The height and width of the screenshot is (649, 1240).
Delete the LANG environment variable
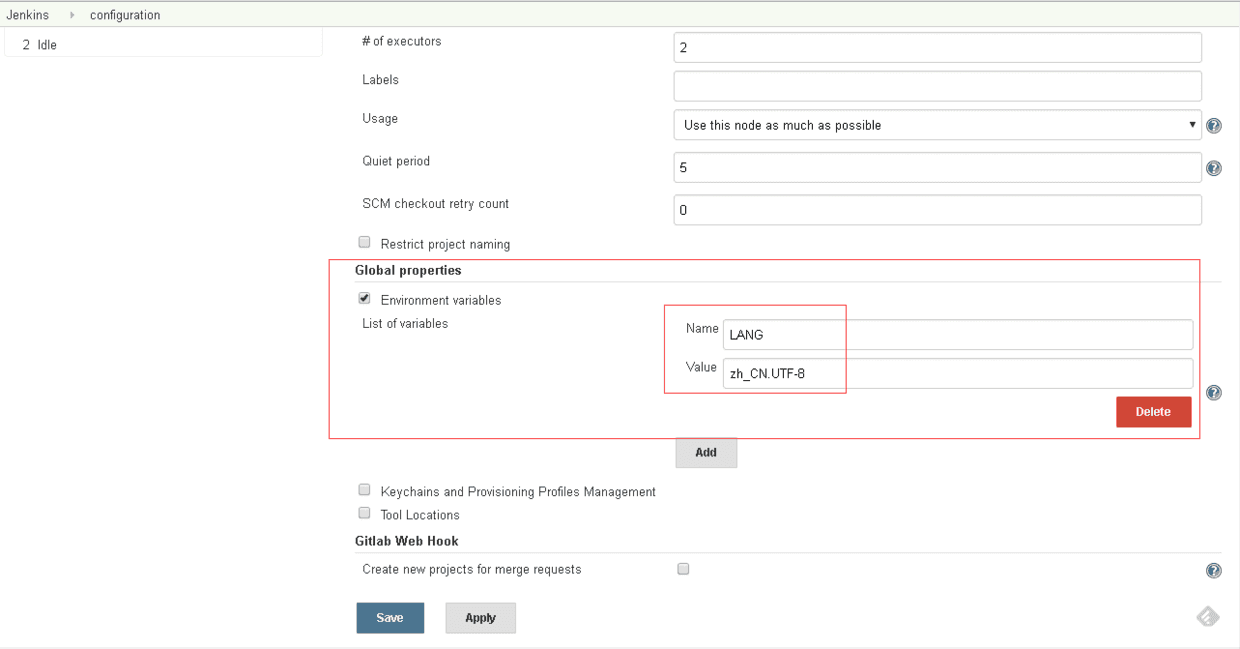[x=1153, y=412]
